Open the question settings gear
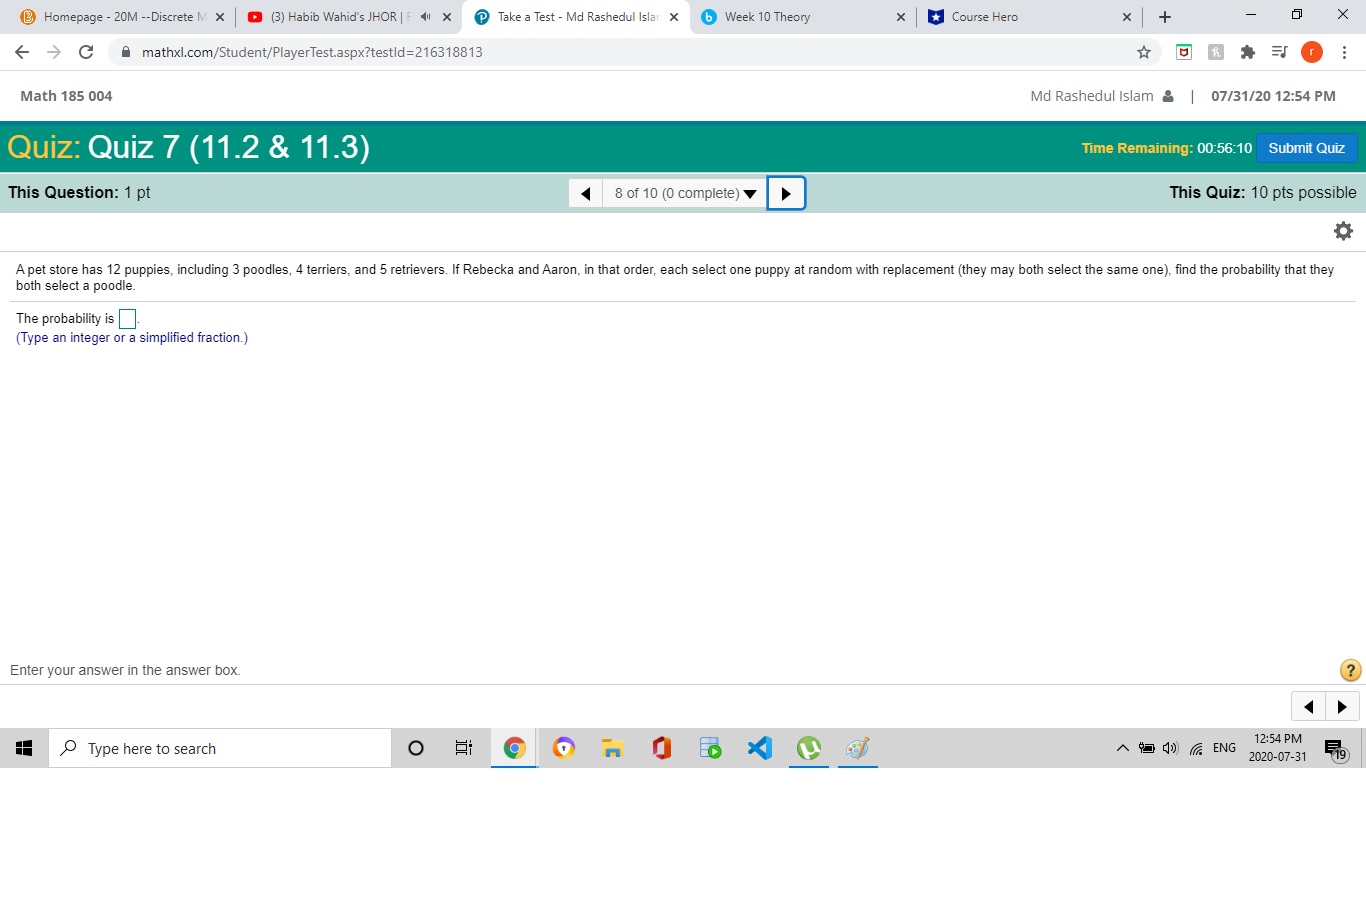 tap(1343, 230)
